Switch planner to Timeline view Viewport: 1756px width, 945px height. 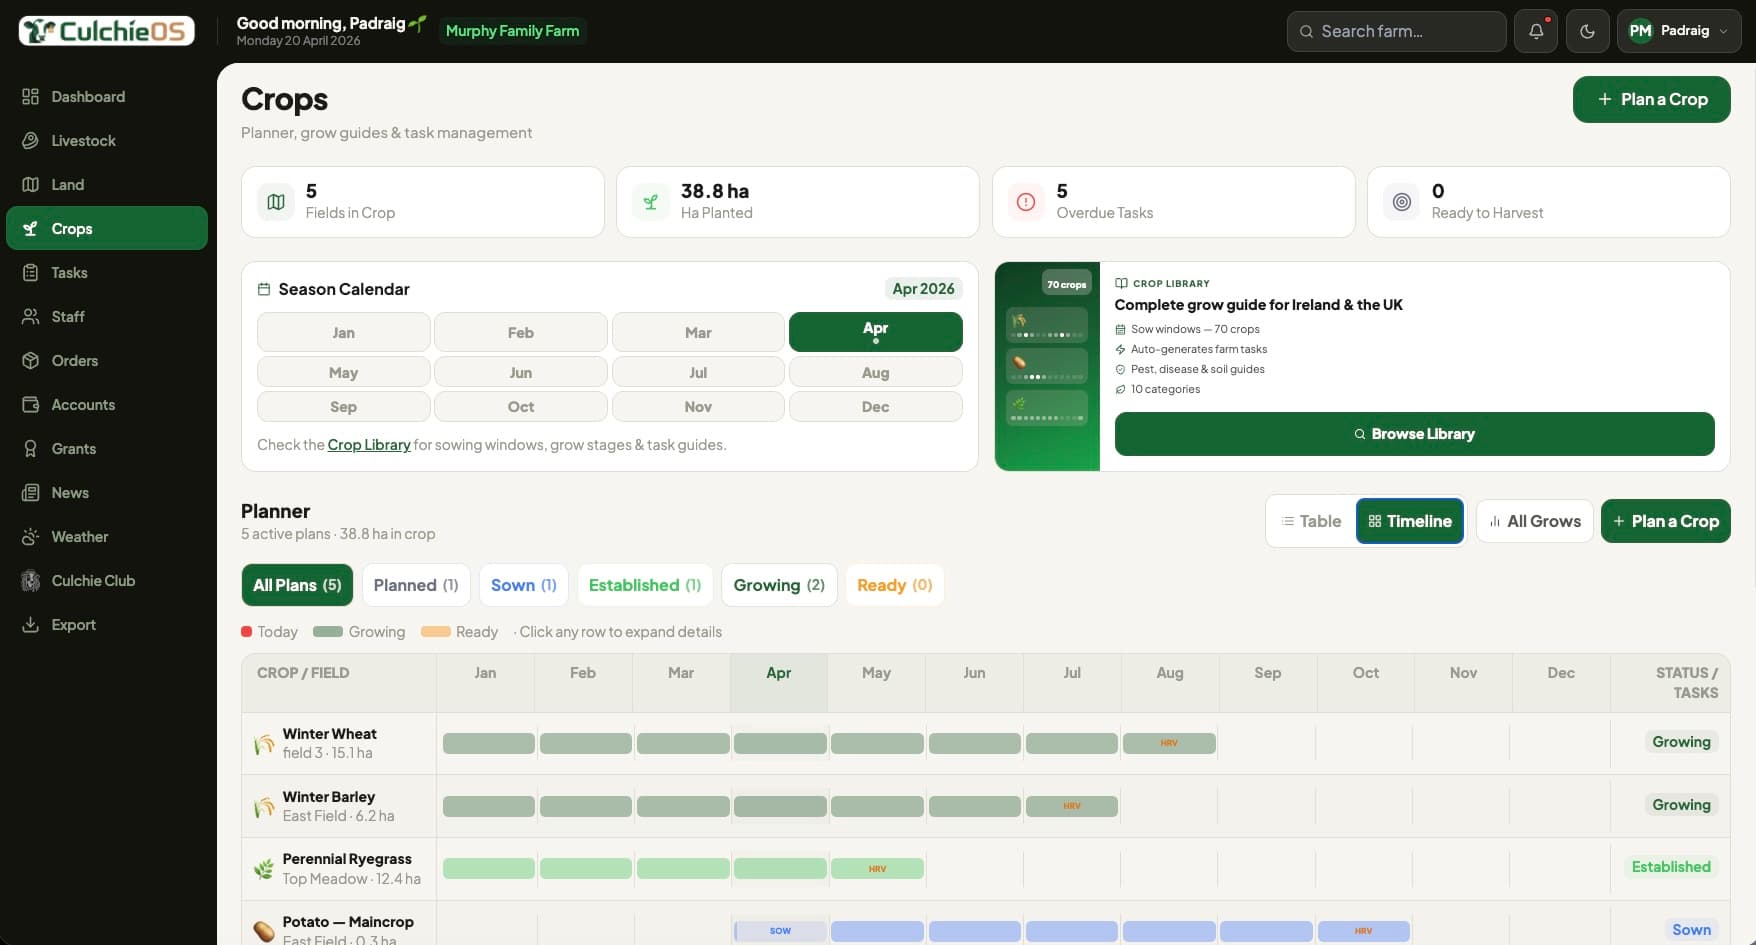pyautogui.click(x=1409, y=521)
